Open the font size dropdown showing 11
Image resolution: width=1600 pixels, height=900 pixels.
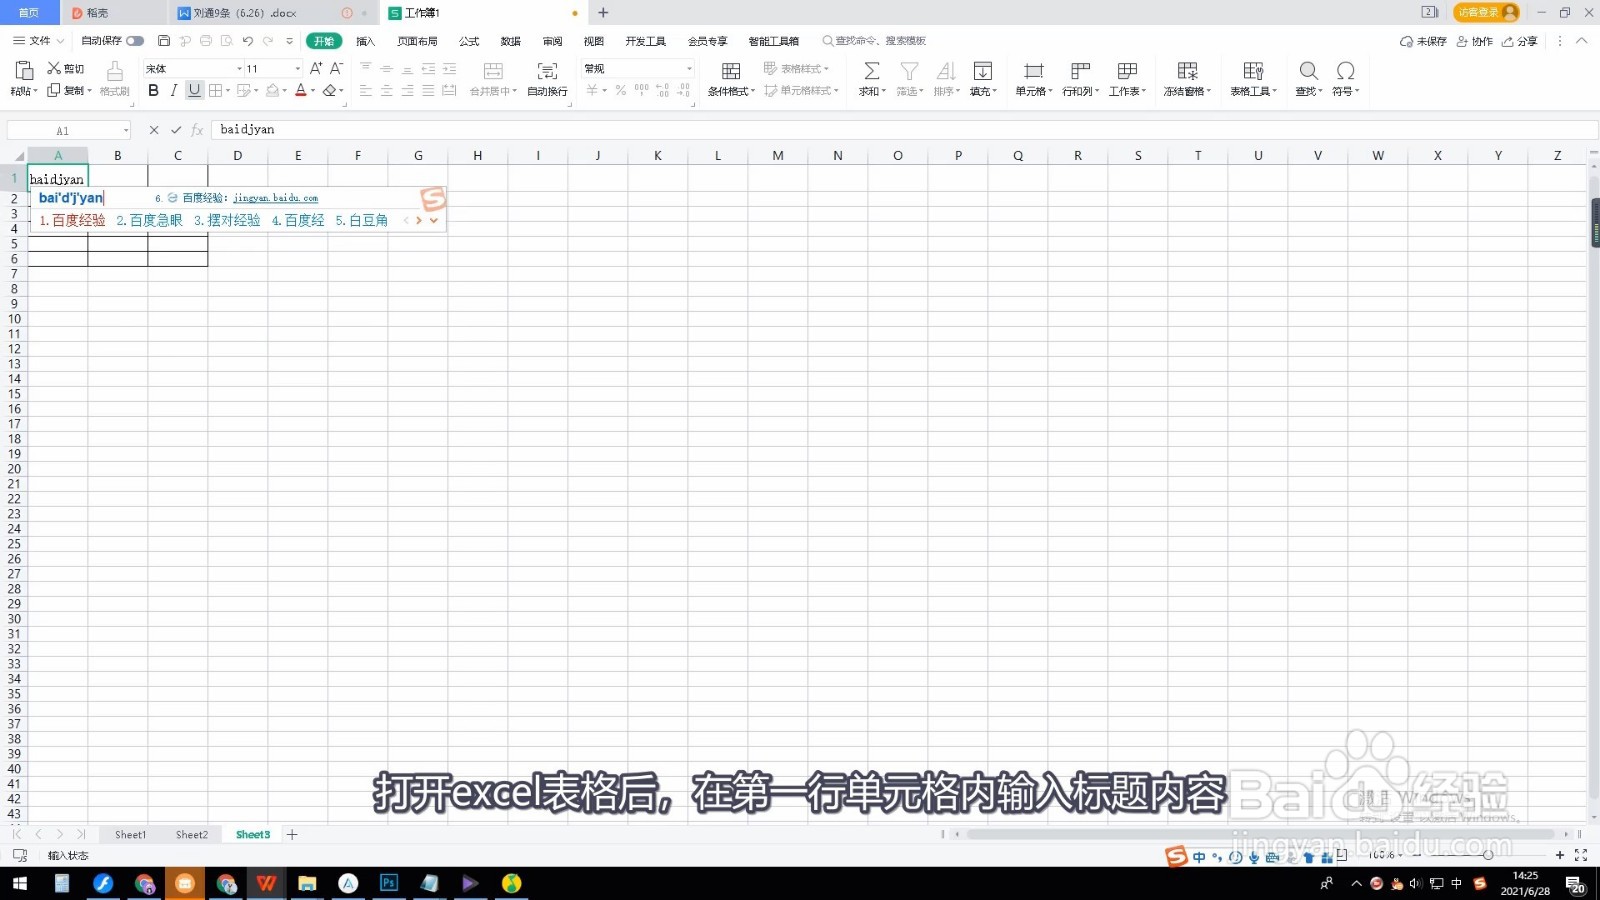(297, 69)
